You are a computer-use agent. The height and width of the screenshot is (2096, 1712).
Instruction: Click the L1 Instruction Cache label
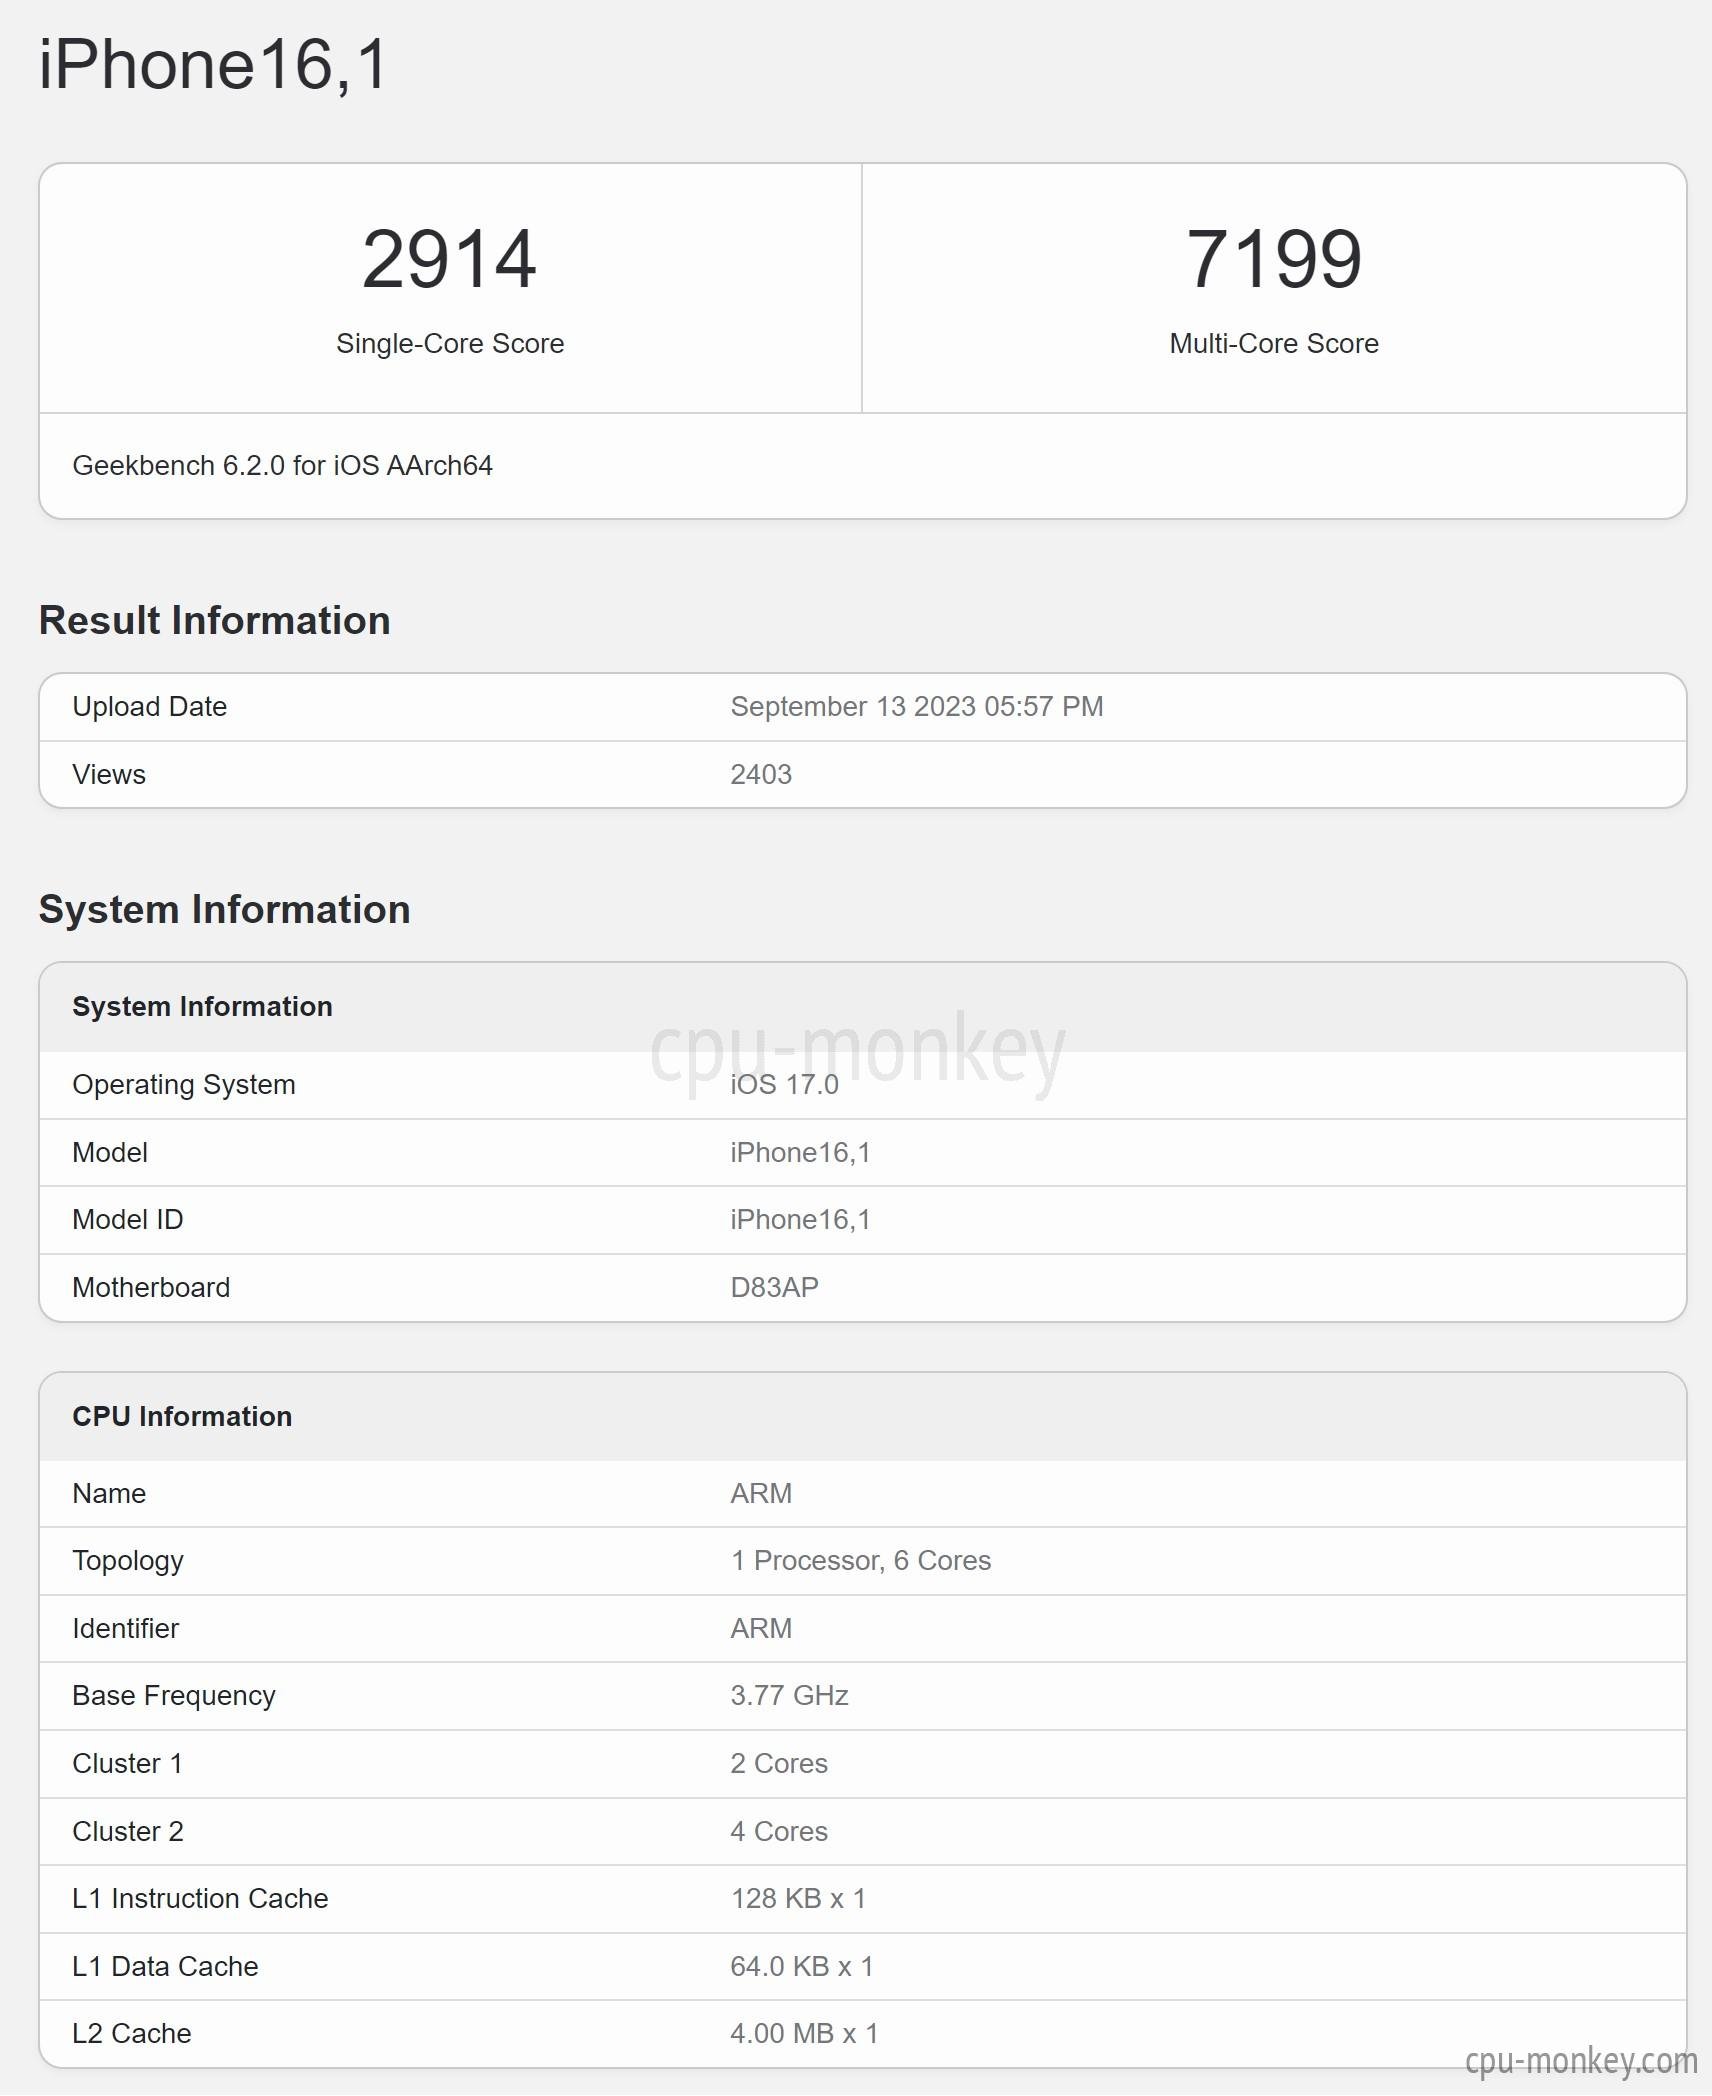point(200,1898)
